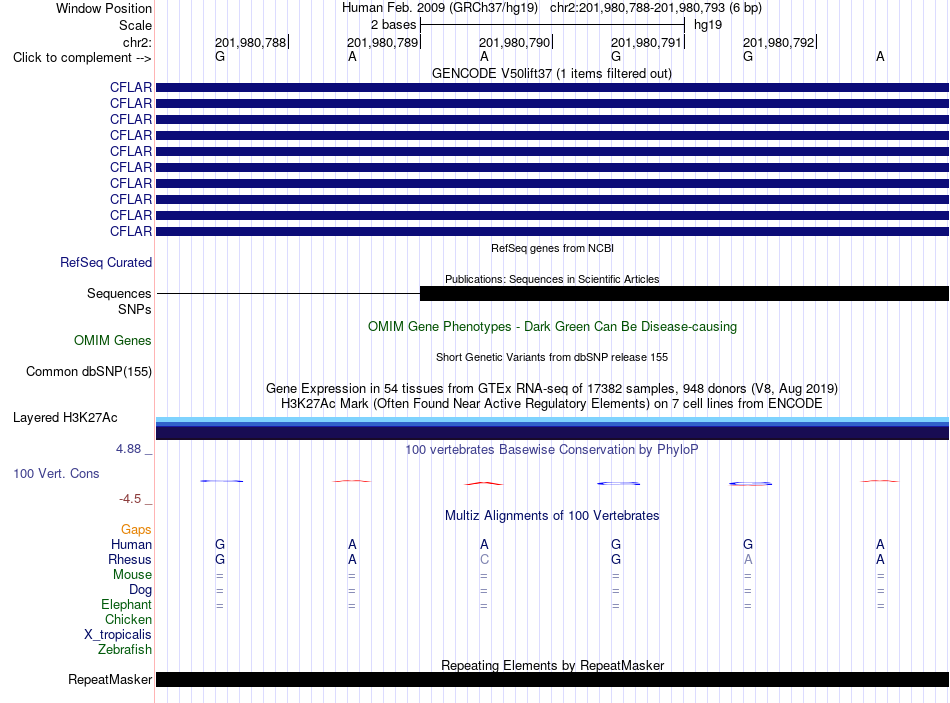Open 'RefSeq genes from NCBI' track title
950x703 pixels.
552,248
